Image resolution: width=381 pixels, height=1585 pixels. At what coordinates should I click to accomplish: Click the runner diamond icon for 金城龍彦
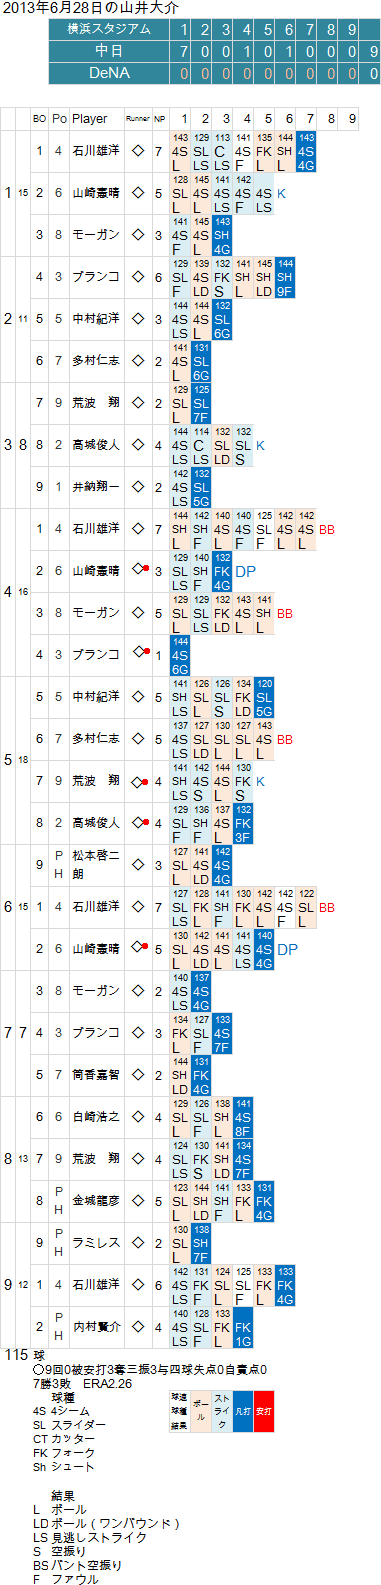138,1201
